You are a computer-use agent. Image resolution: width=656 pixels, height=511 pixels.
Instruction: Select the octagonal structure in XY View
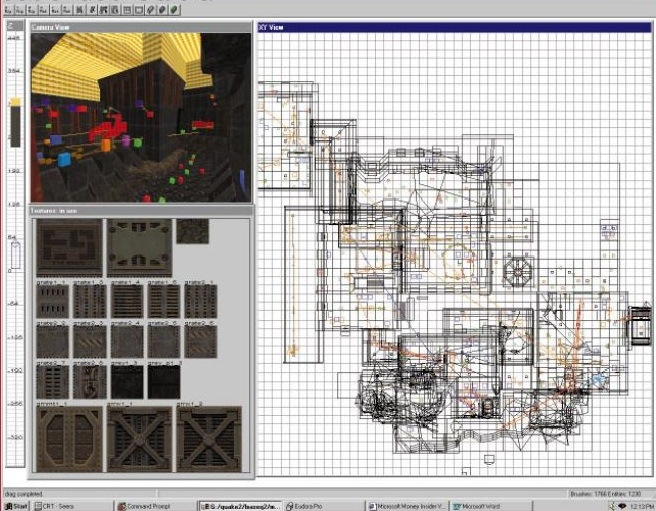click(518, 272)
